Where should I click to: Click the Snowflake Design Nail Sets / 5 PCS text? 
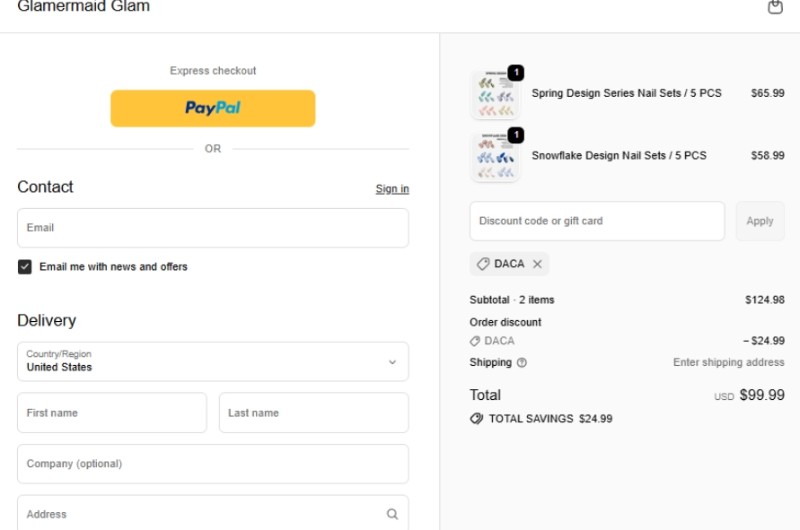tap(619, 156)
